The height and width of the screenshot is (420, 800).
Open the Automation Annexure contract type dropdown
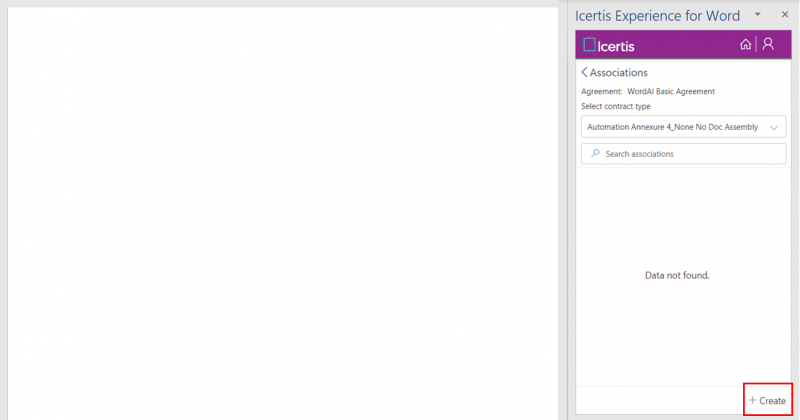[x=672, y=127]
